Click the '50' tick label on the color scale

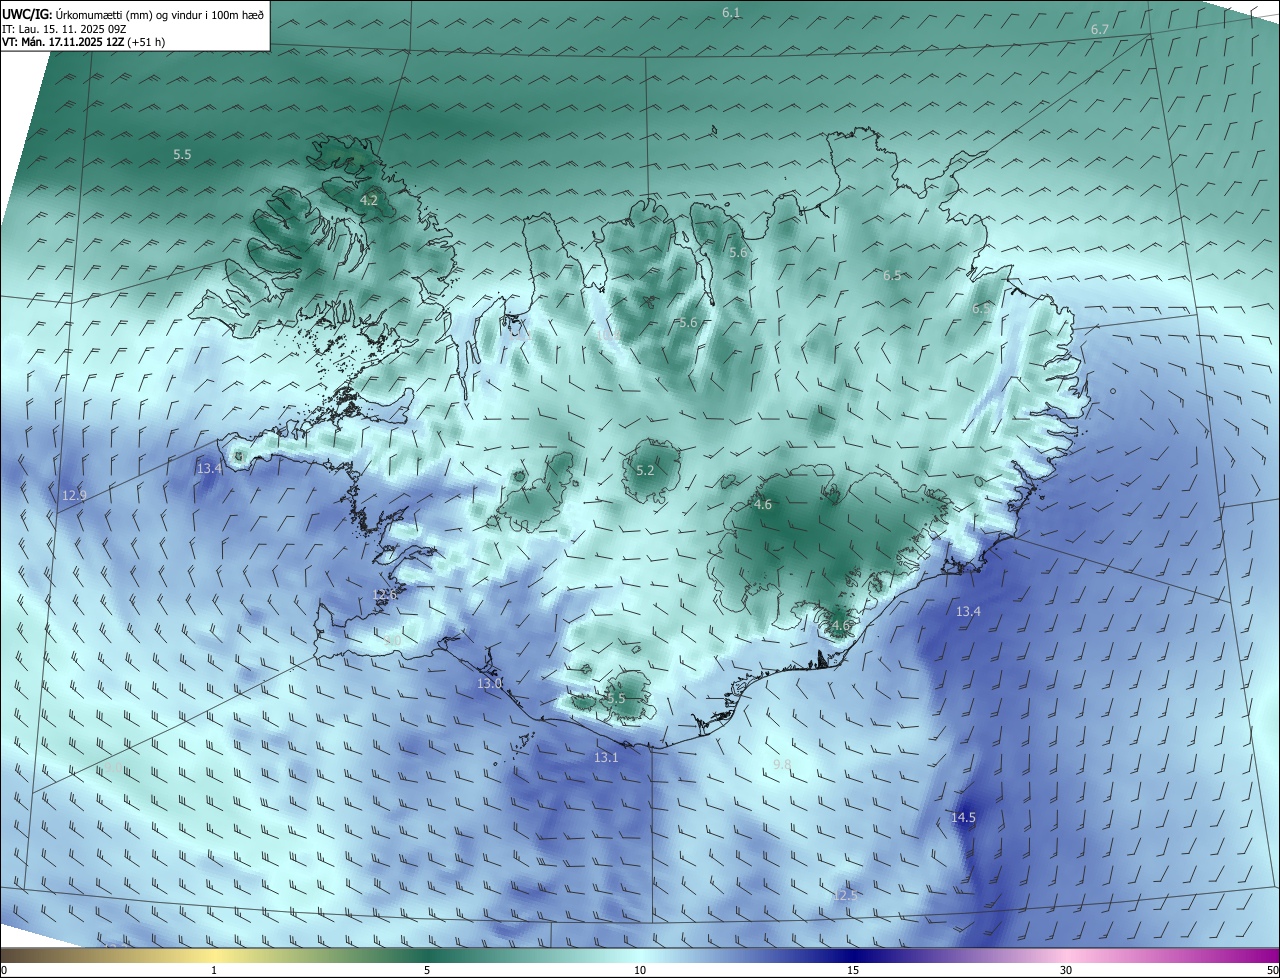tap(1272, 970)
